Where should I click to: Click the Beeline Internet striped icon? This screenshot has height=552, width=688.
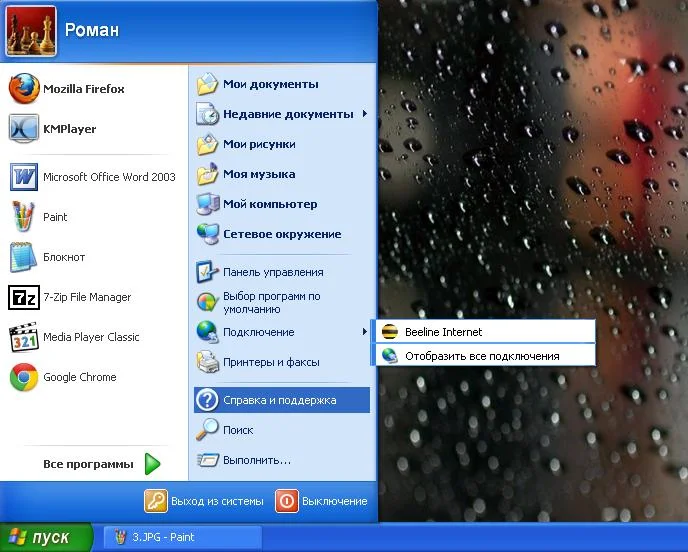pyautogui.click(x=389, y=332)
